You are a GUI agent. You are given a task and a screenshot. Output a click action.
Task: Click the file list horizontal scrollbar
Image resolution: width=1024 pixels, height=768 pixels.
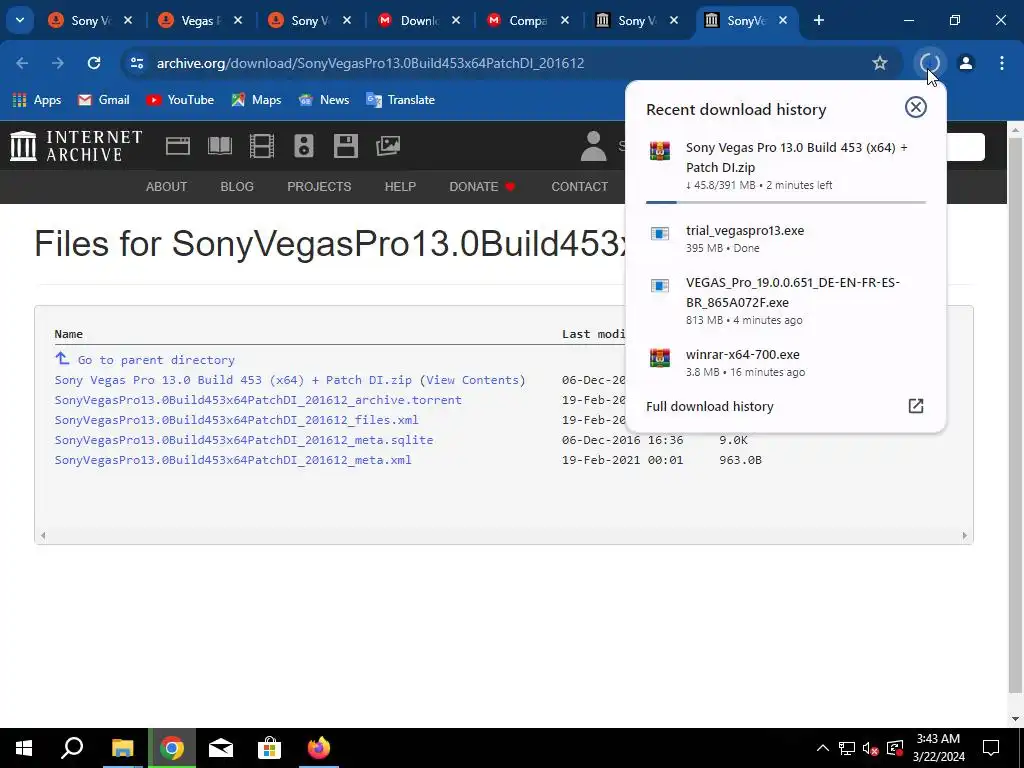pyautogui.click(x=504, y=536)
